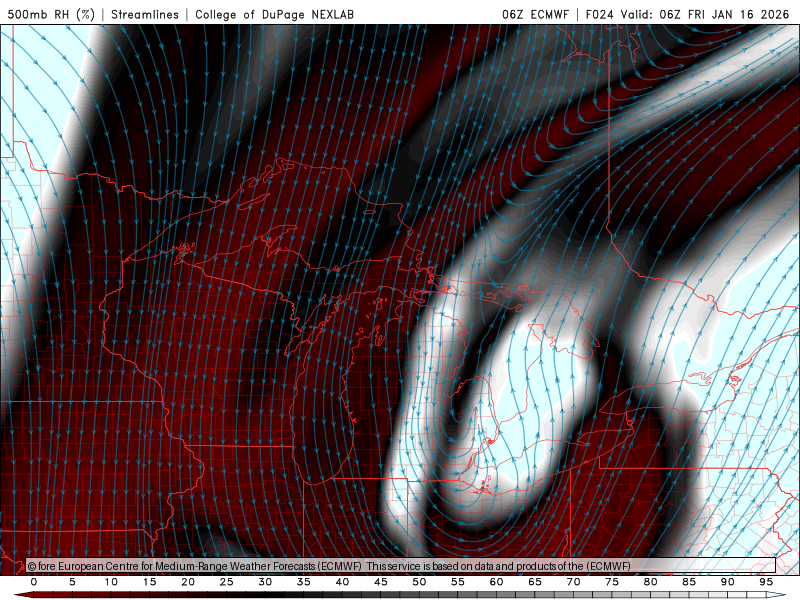Click the '35' value on color scale
The width and height of the screenshot is (800, 600).
[304, 582]
